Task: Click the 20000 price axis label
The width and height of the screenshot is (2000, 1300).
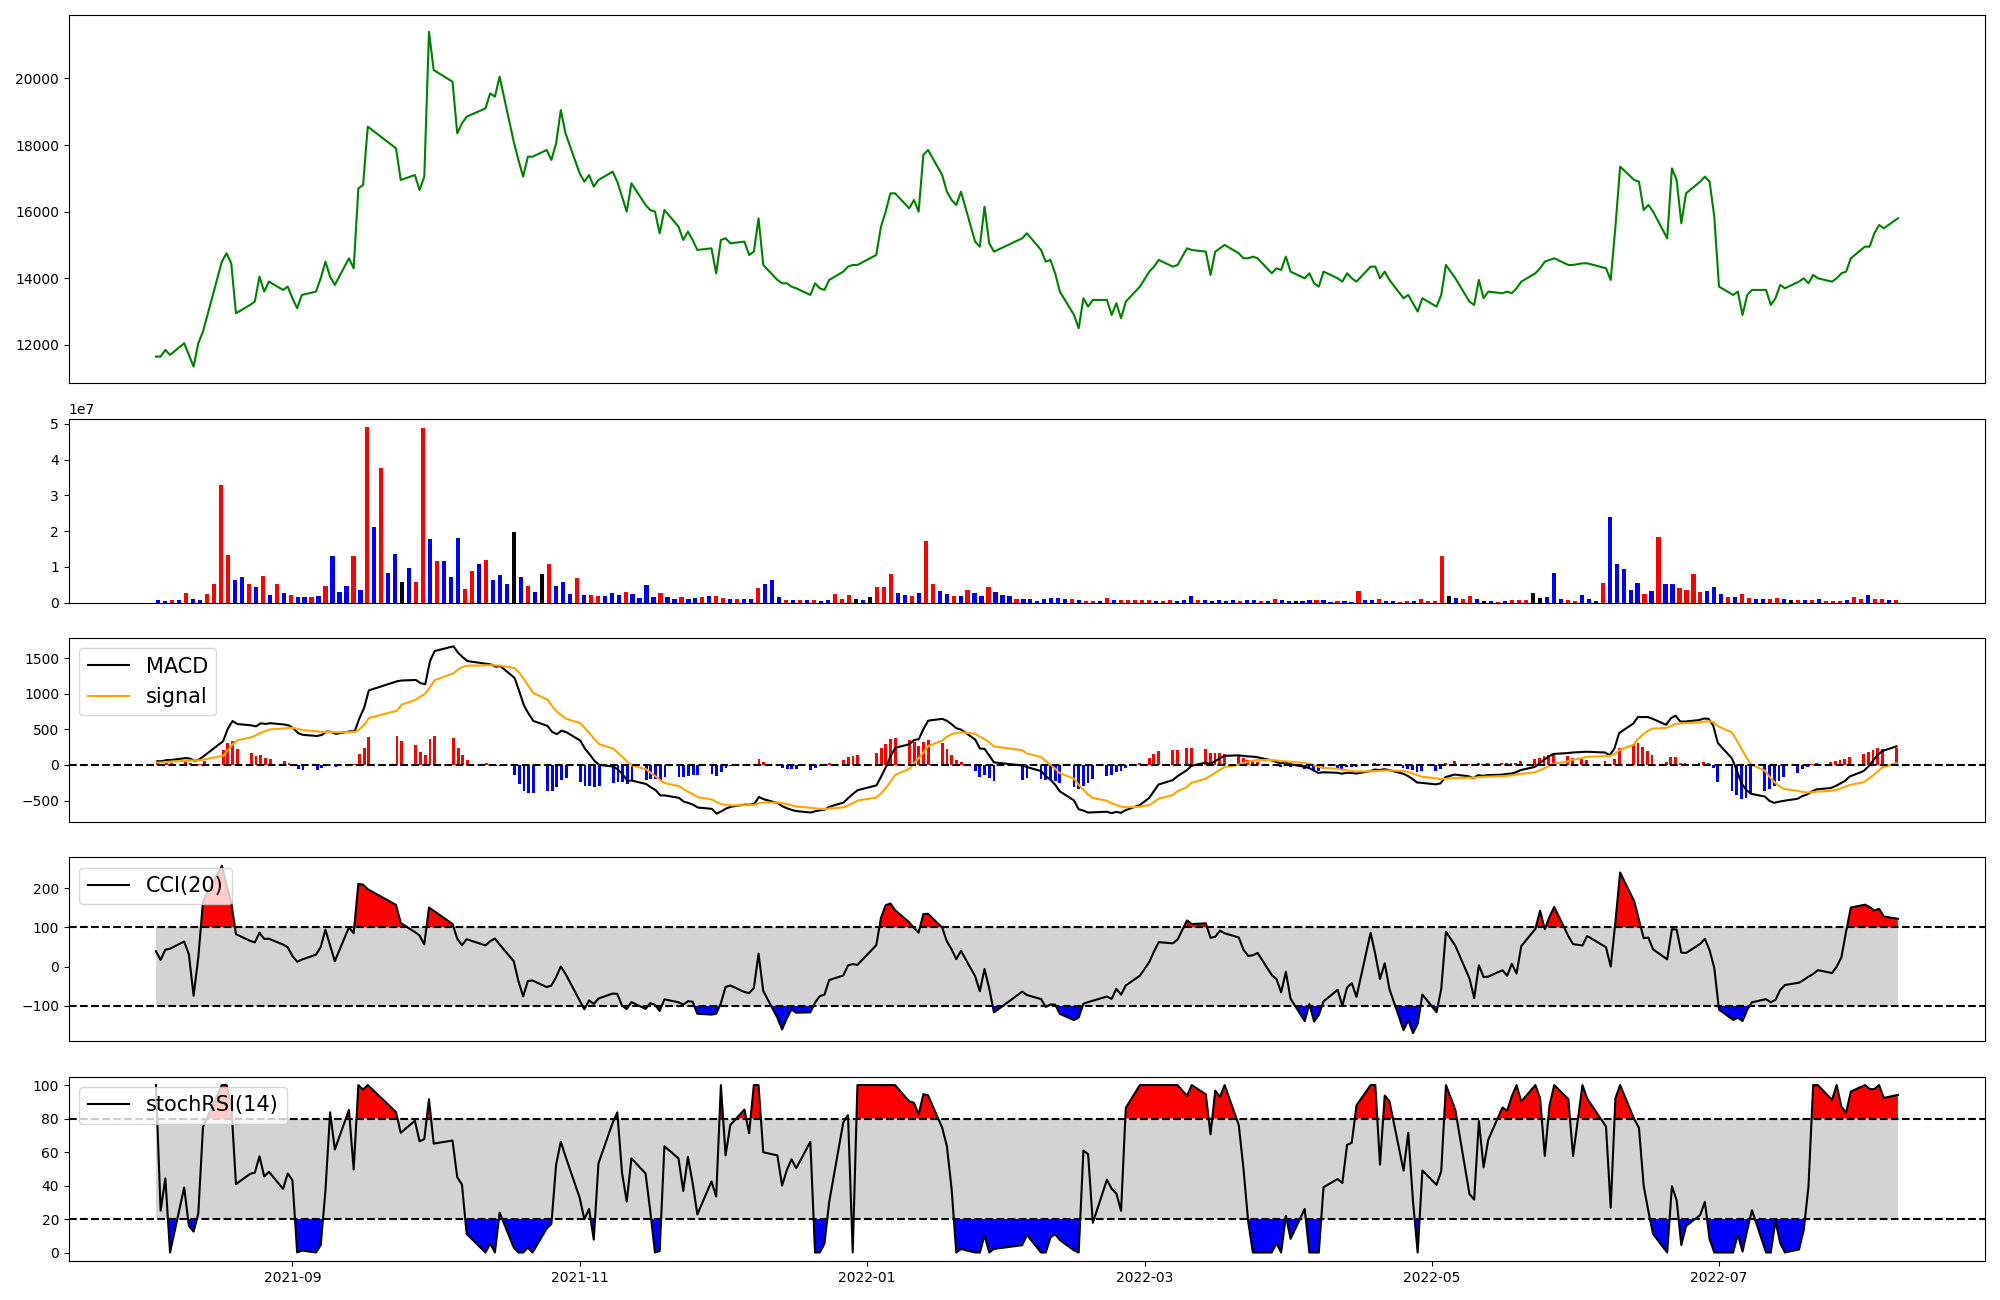Action: (x=36, y=79)
